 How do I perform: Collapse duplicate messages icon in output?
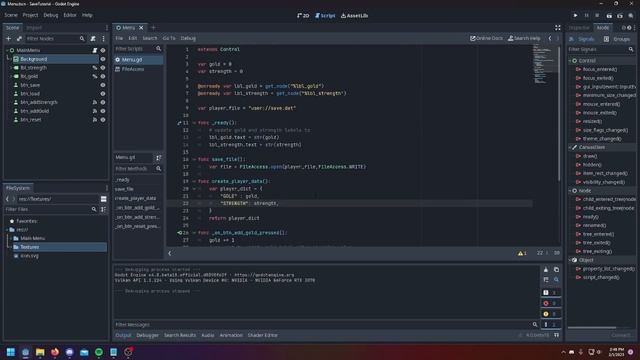coord(546,280)
